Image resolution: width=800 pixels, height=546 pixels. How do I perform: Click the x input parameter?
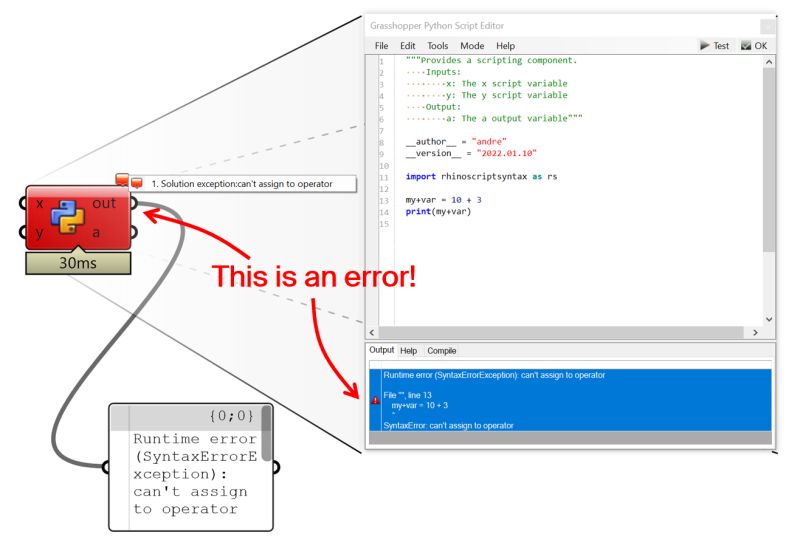click(x=40, y=203)
